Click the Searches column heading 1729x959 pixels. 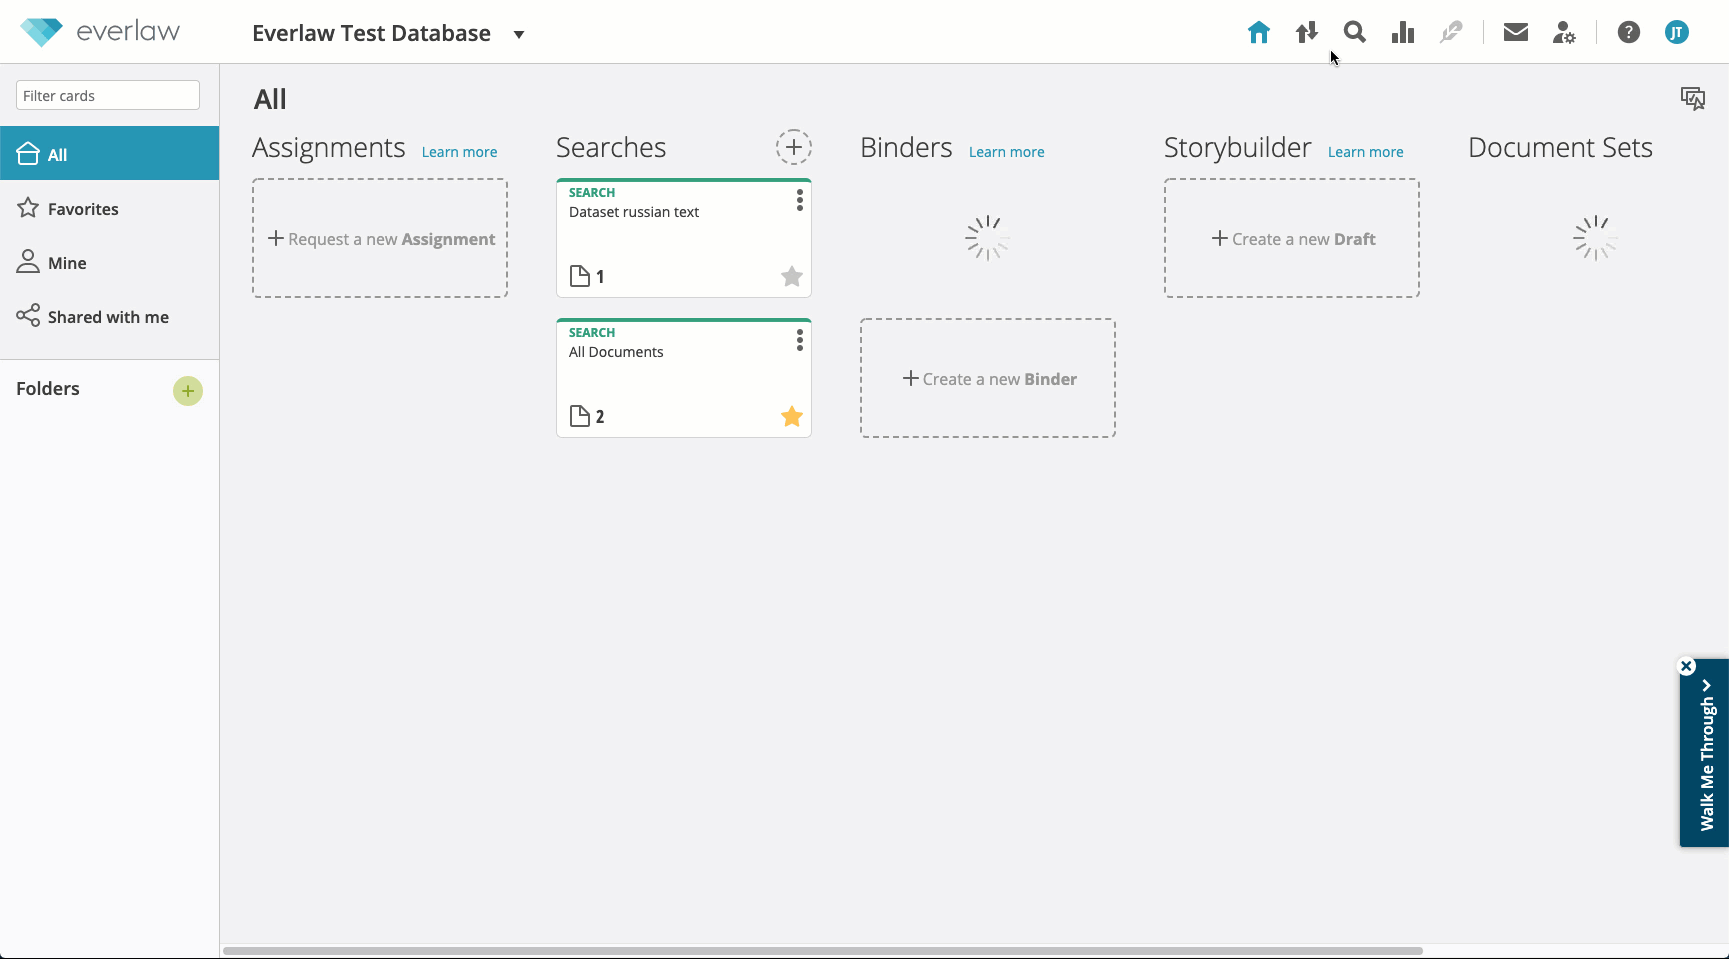pos(611,148)
